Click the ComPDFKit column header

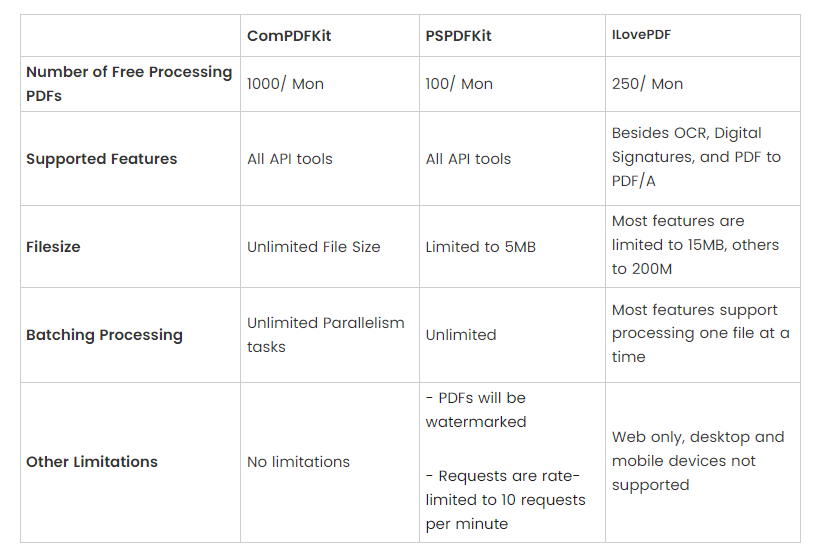[x=289, y=36]
